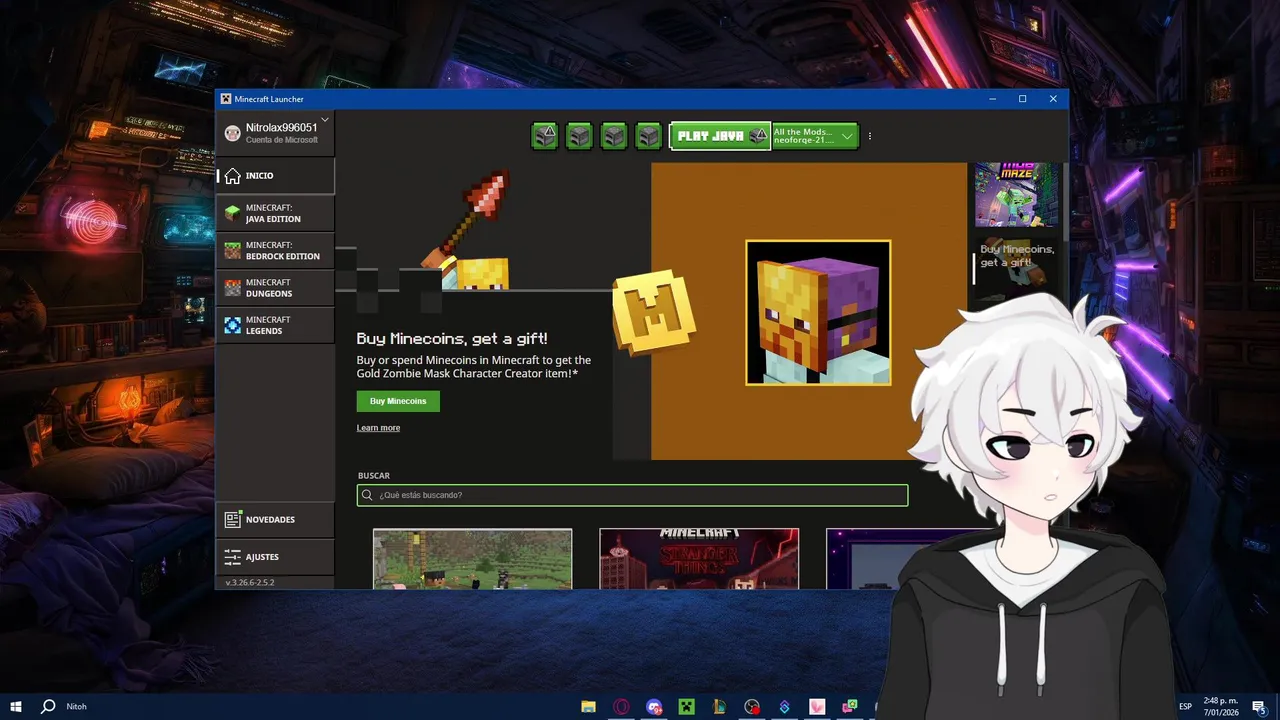Viewport: 1280px width, 720px height.
Task: Open the first news card with grassy landscape
Action: (x=472, y=559)
